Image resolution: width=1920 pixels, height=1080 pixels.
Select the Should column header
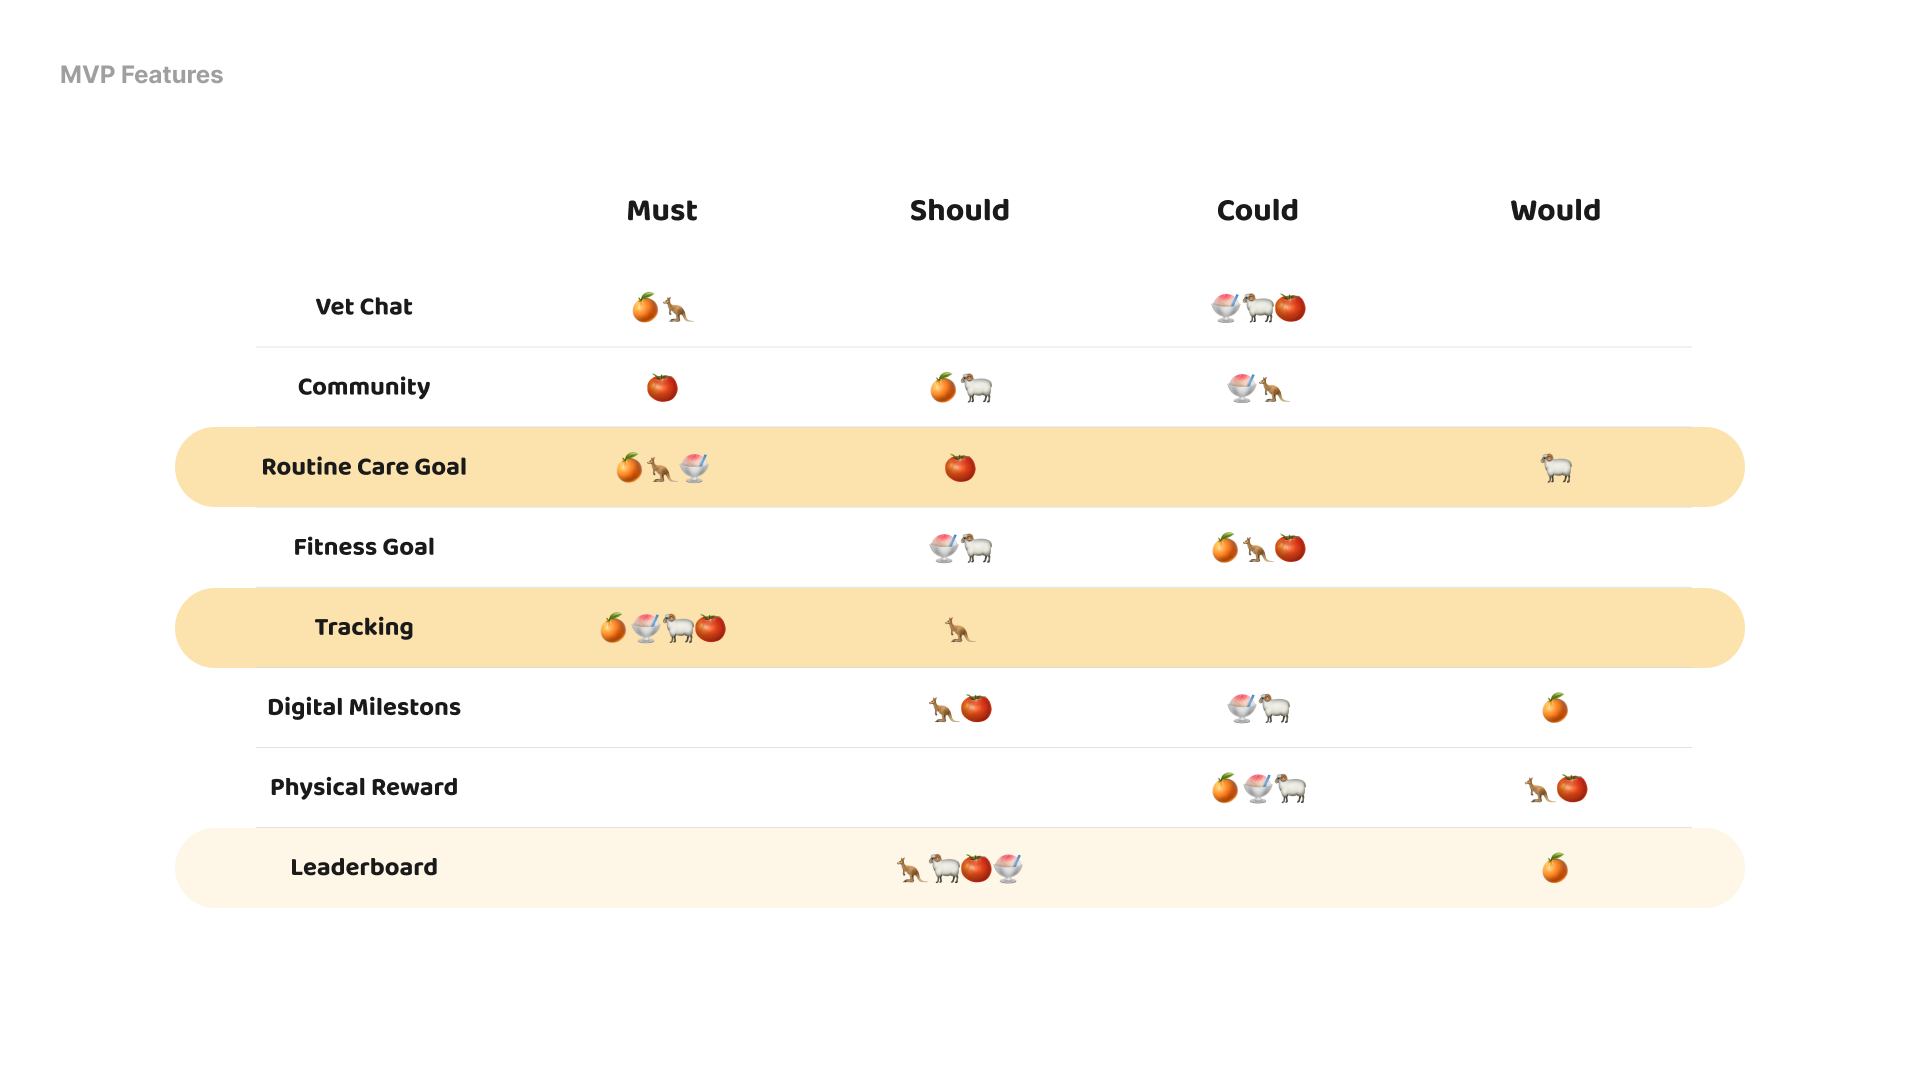pyautogui.click(x=960, y=211)
